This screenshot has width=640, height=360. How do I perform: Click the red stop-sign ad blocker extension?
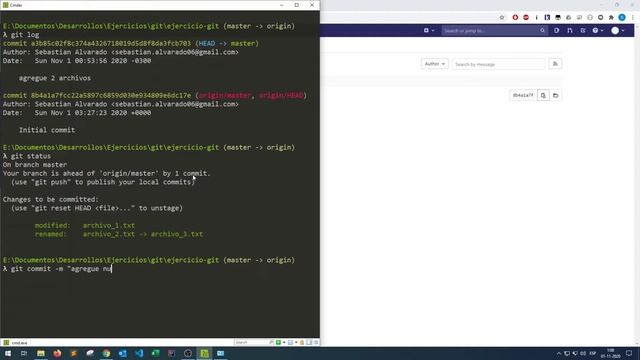526,18
